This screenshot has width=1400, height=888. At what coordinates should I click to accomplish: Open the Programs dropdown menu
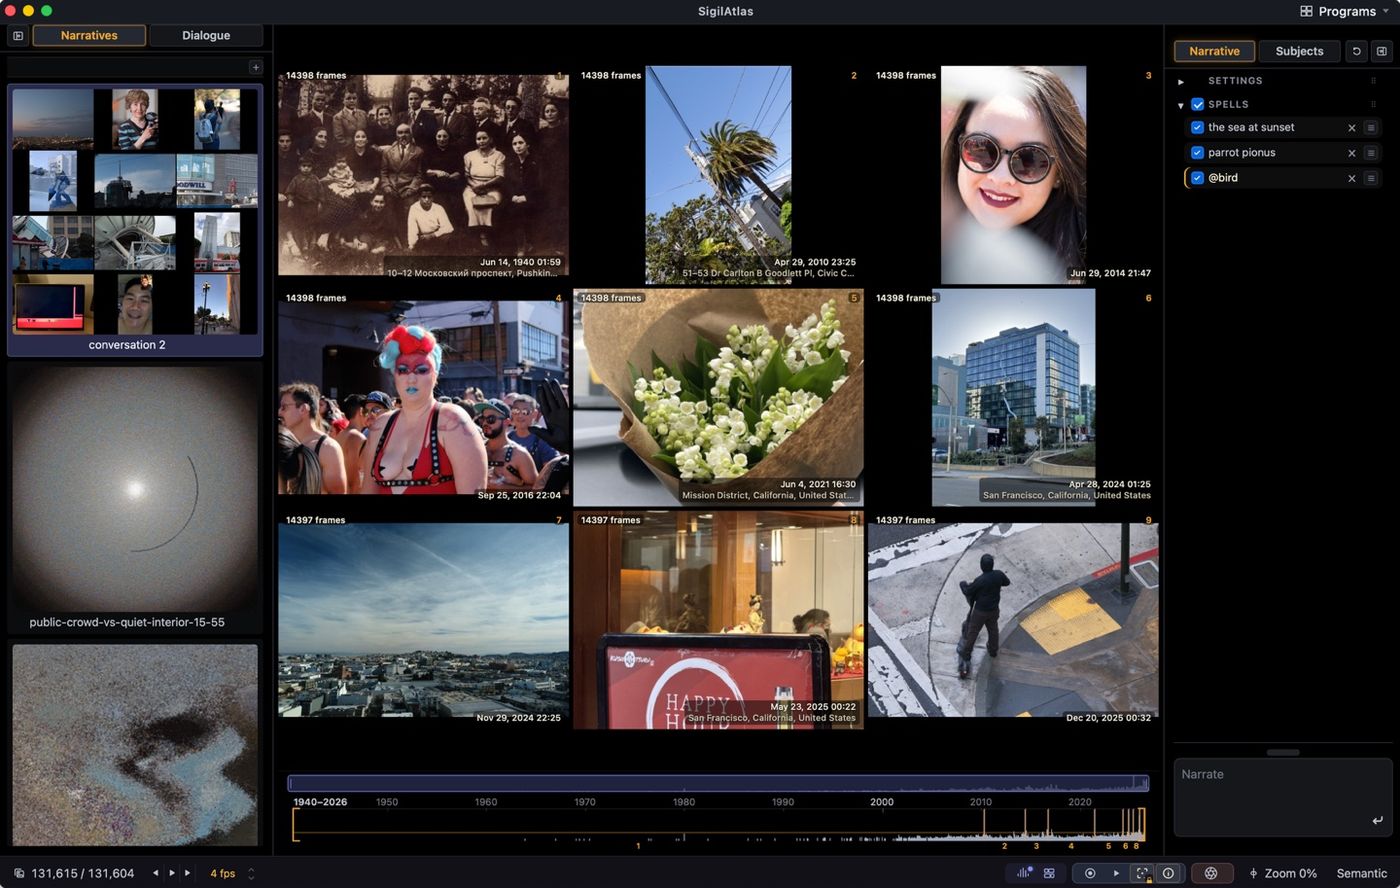point(1345,11)
